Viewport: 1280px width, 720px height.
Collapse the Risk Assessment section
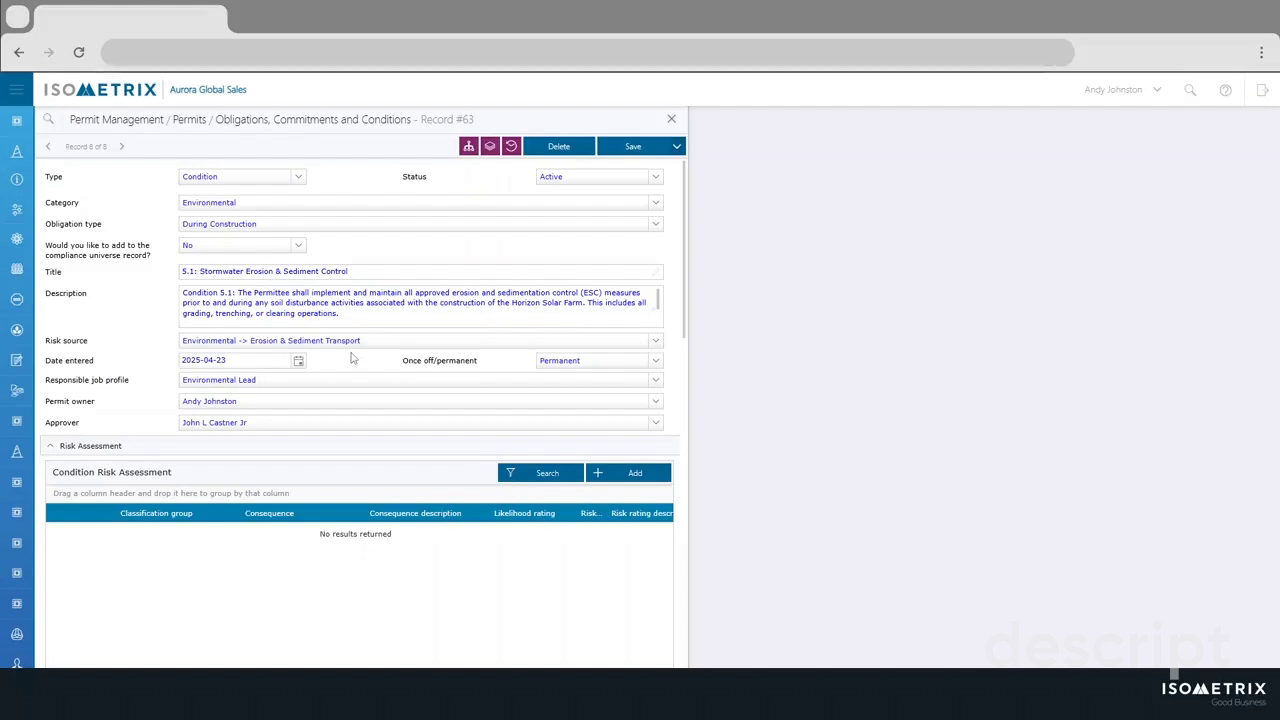click(x=50, y=446)
